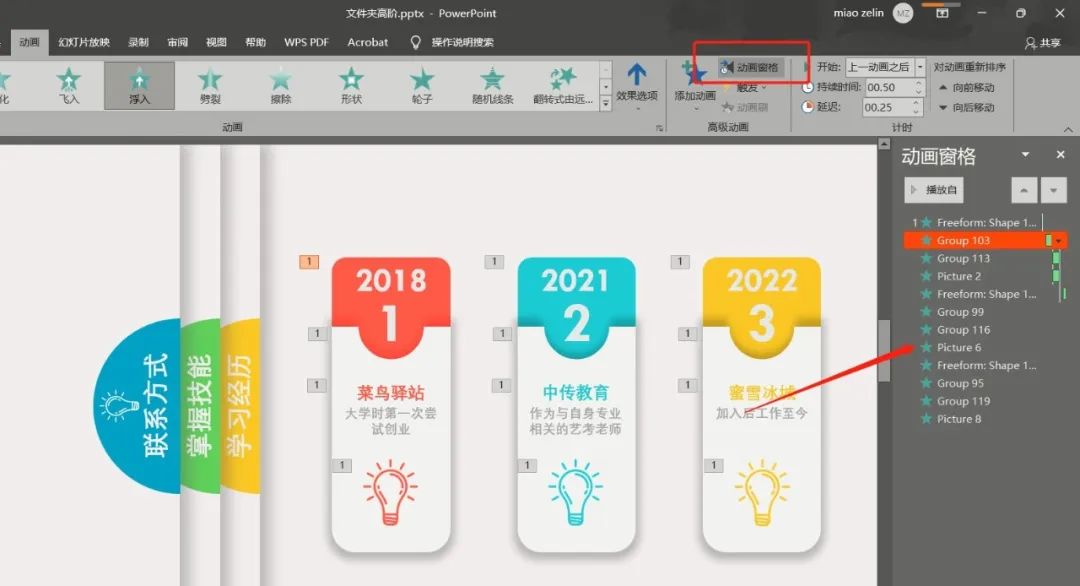Select the teal lightbulb on the 2021 card
1080x586 pixels.
click(x=575, y=492)
